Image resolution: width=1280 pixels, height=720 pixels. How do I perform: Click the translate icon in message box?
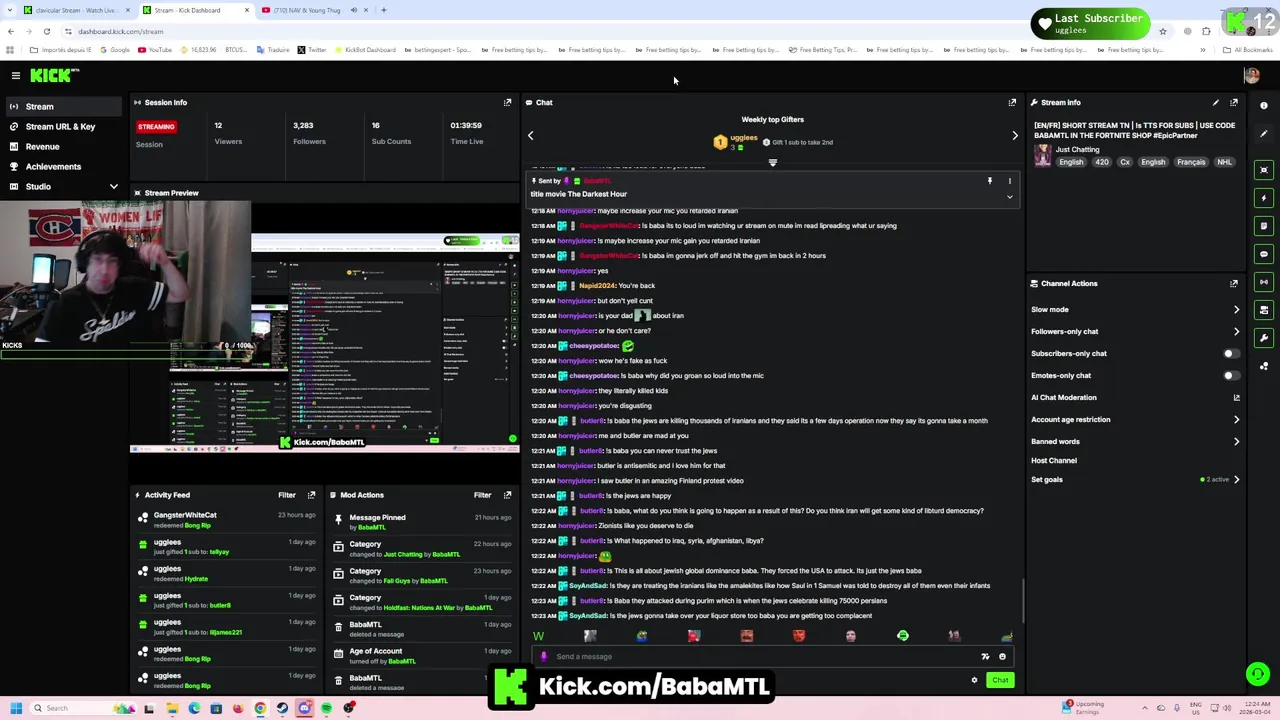[985, 657]
